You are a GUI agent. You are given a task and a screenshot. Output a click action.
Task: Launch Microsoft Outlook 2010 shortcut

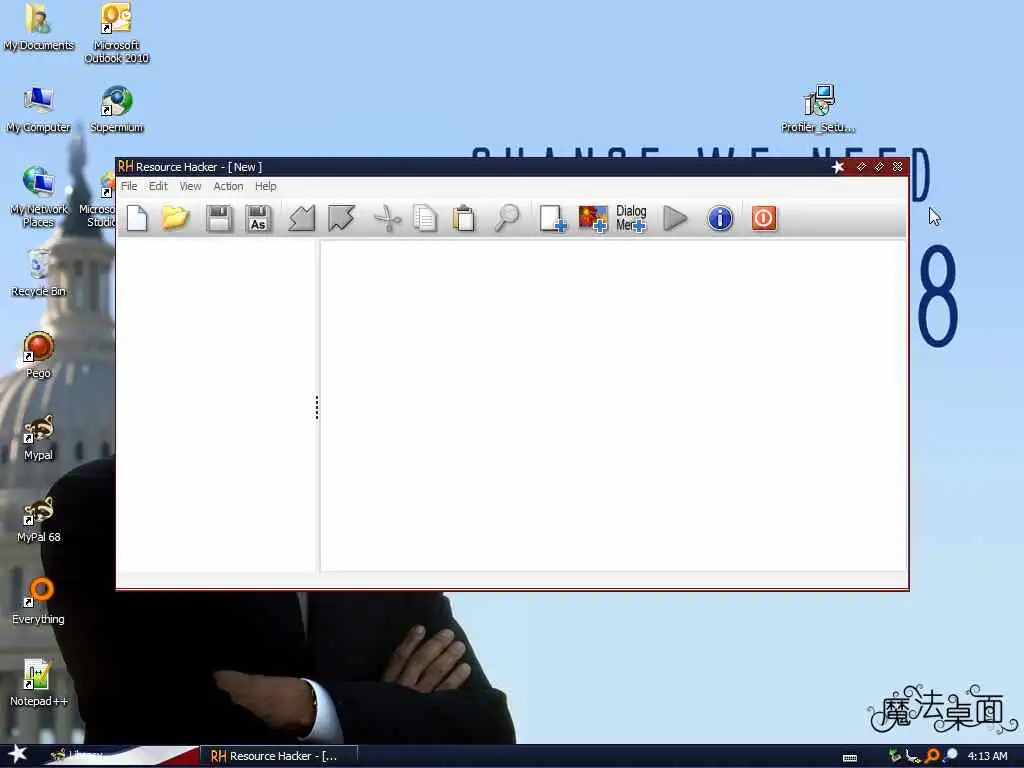(x=116, y=33)
